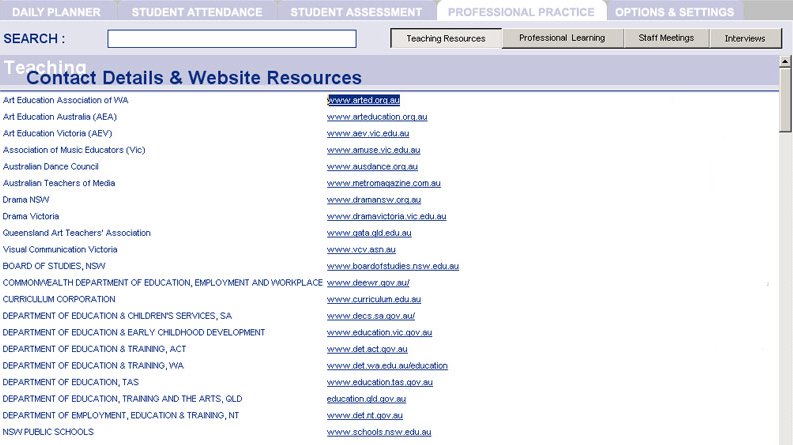Open the Staff Meetings section
Viewport: 793px width, 445px height.
pos(666,38)
